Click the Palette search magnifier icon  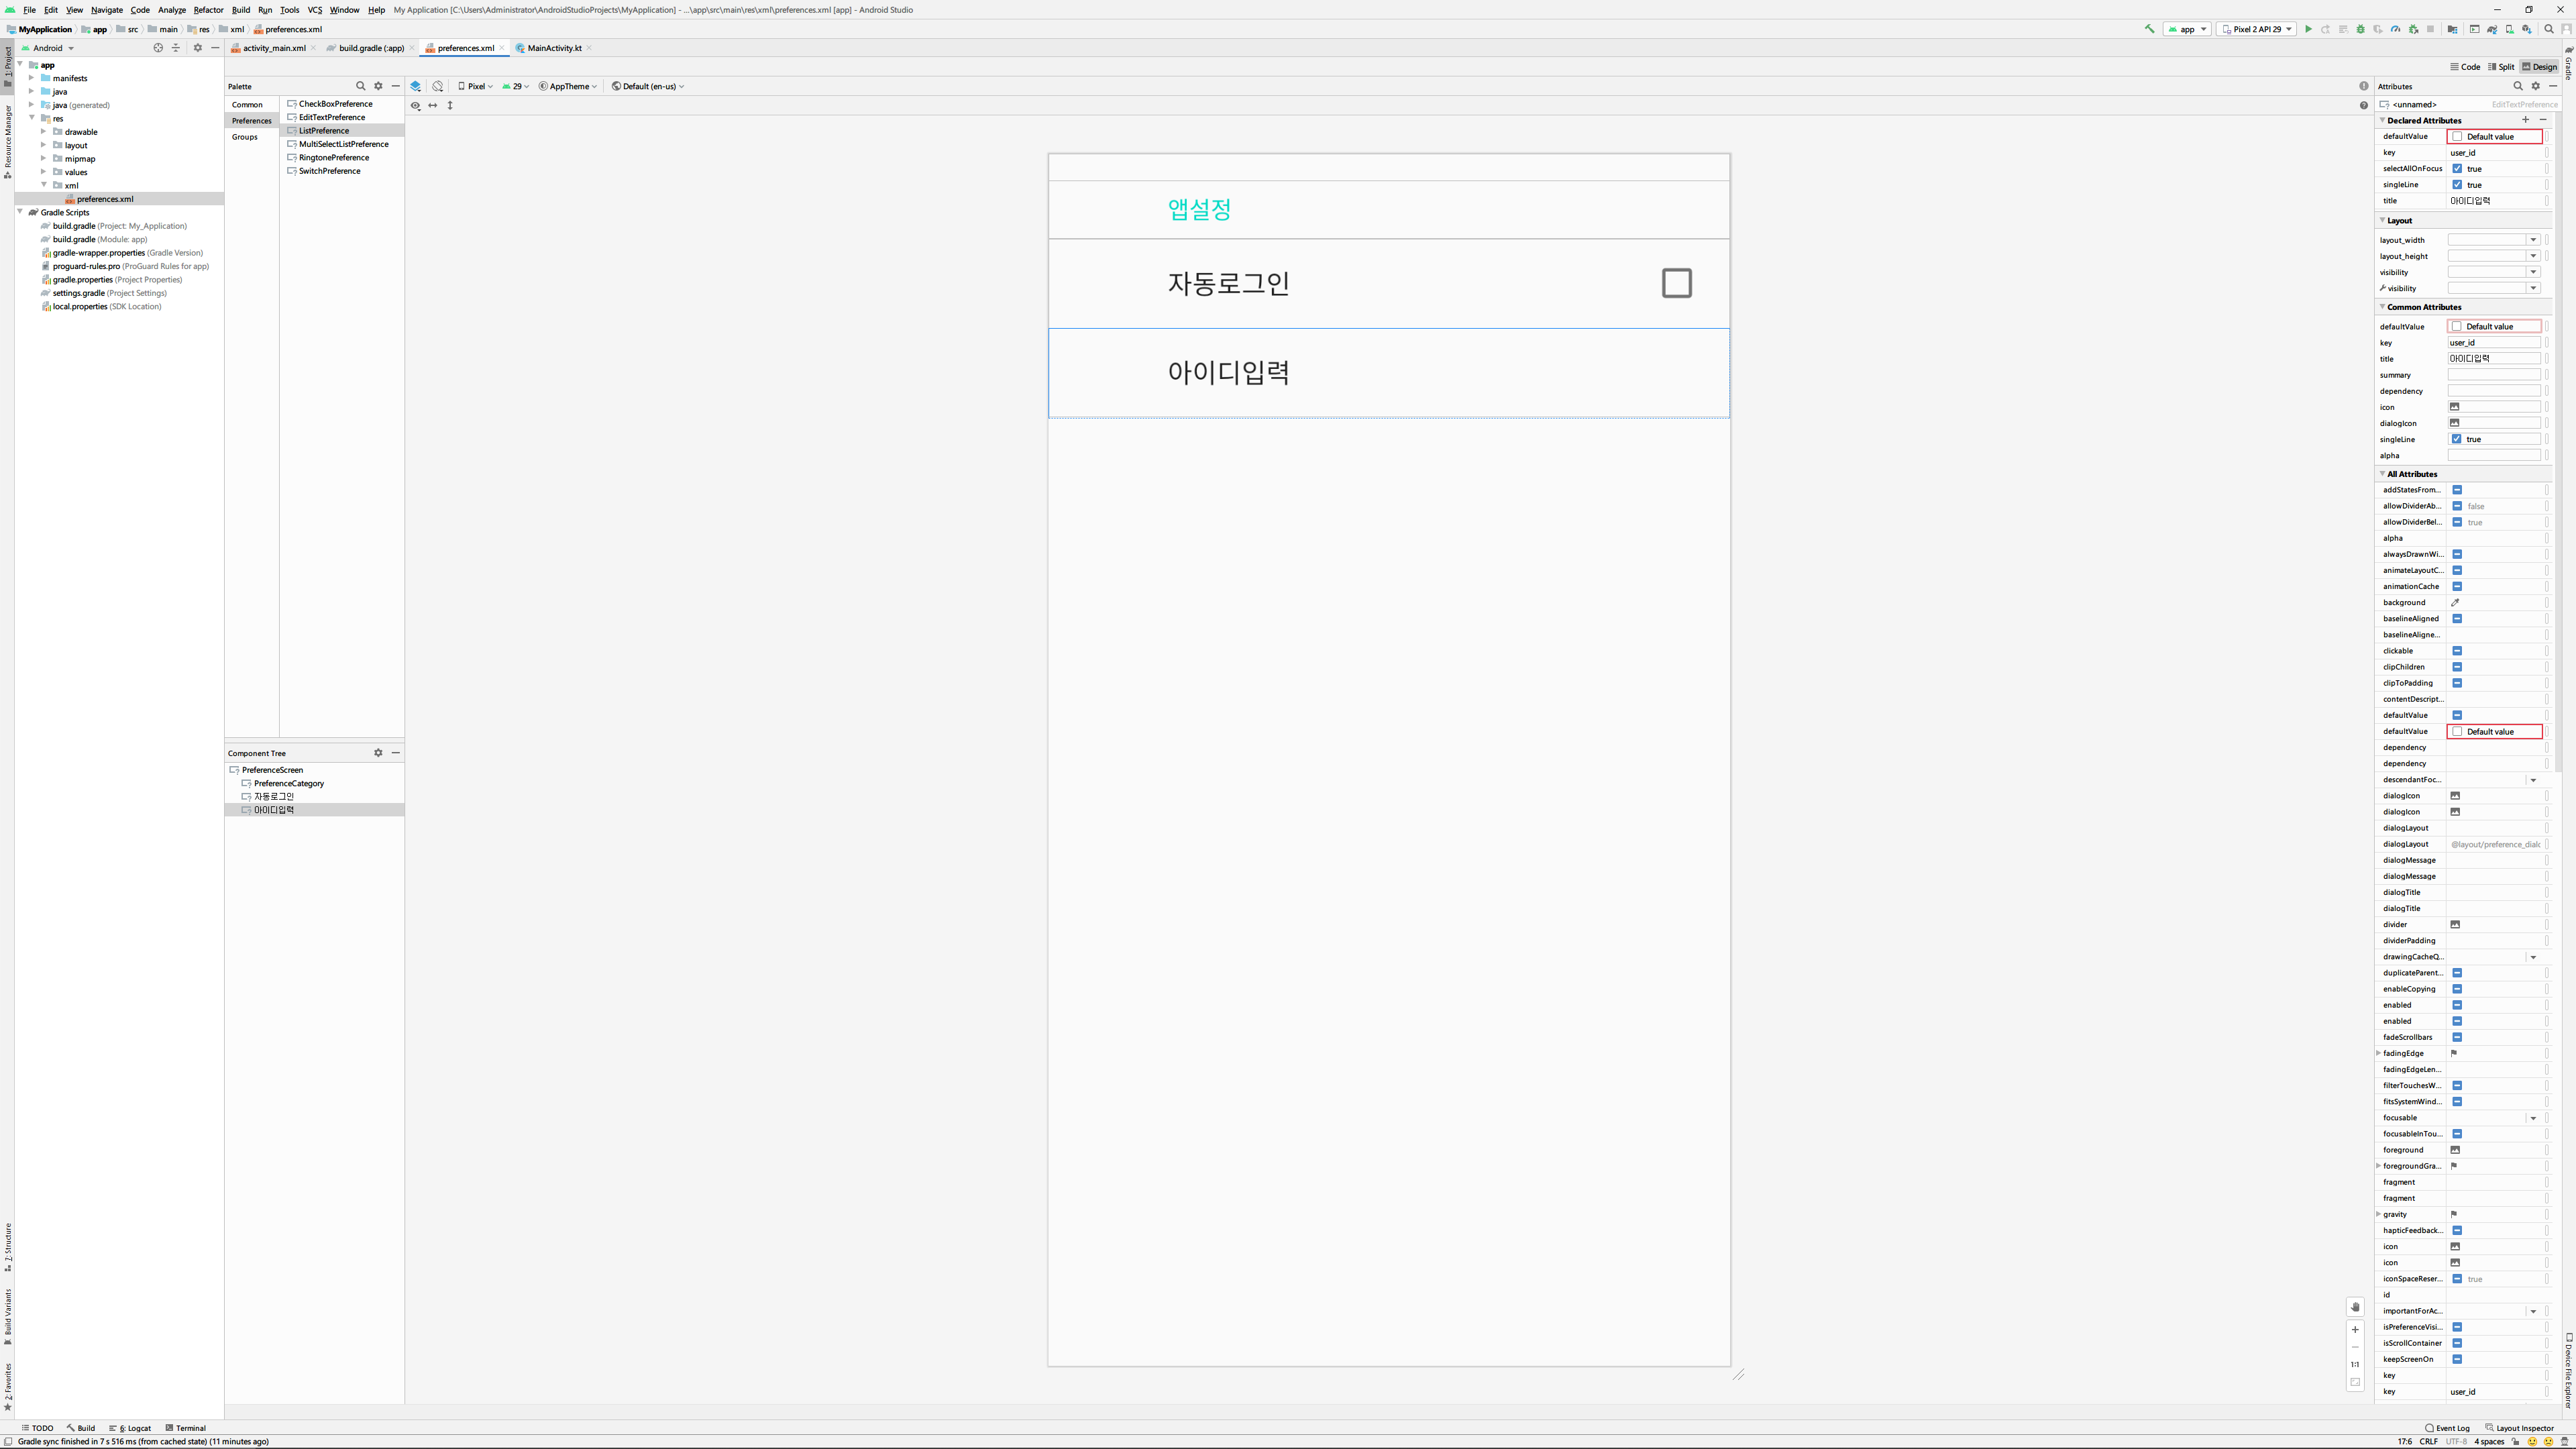361,86
